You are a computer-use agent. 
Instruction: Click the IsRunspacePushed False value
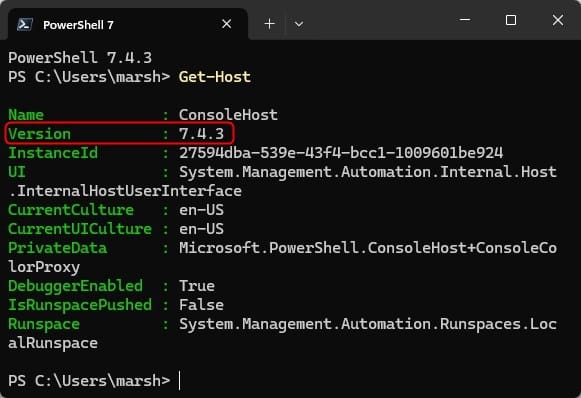[201, 305]
